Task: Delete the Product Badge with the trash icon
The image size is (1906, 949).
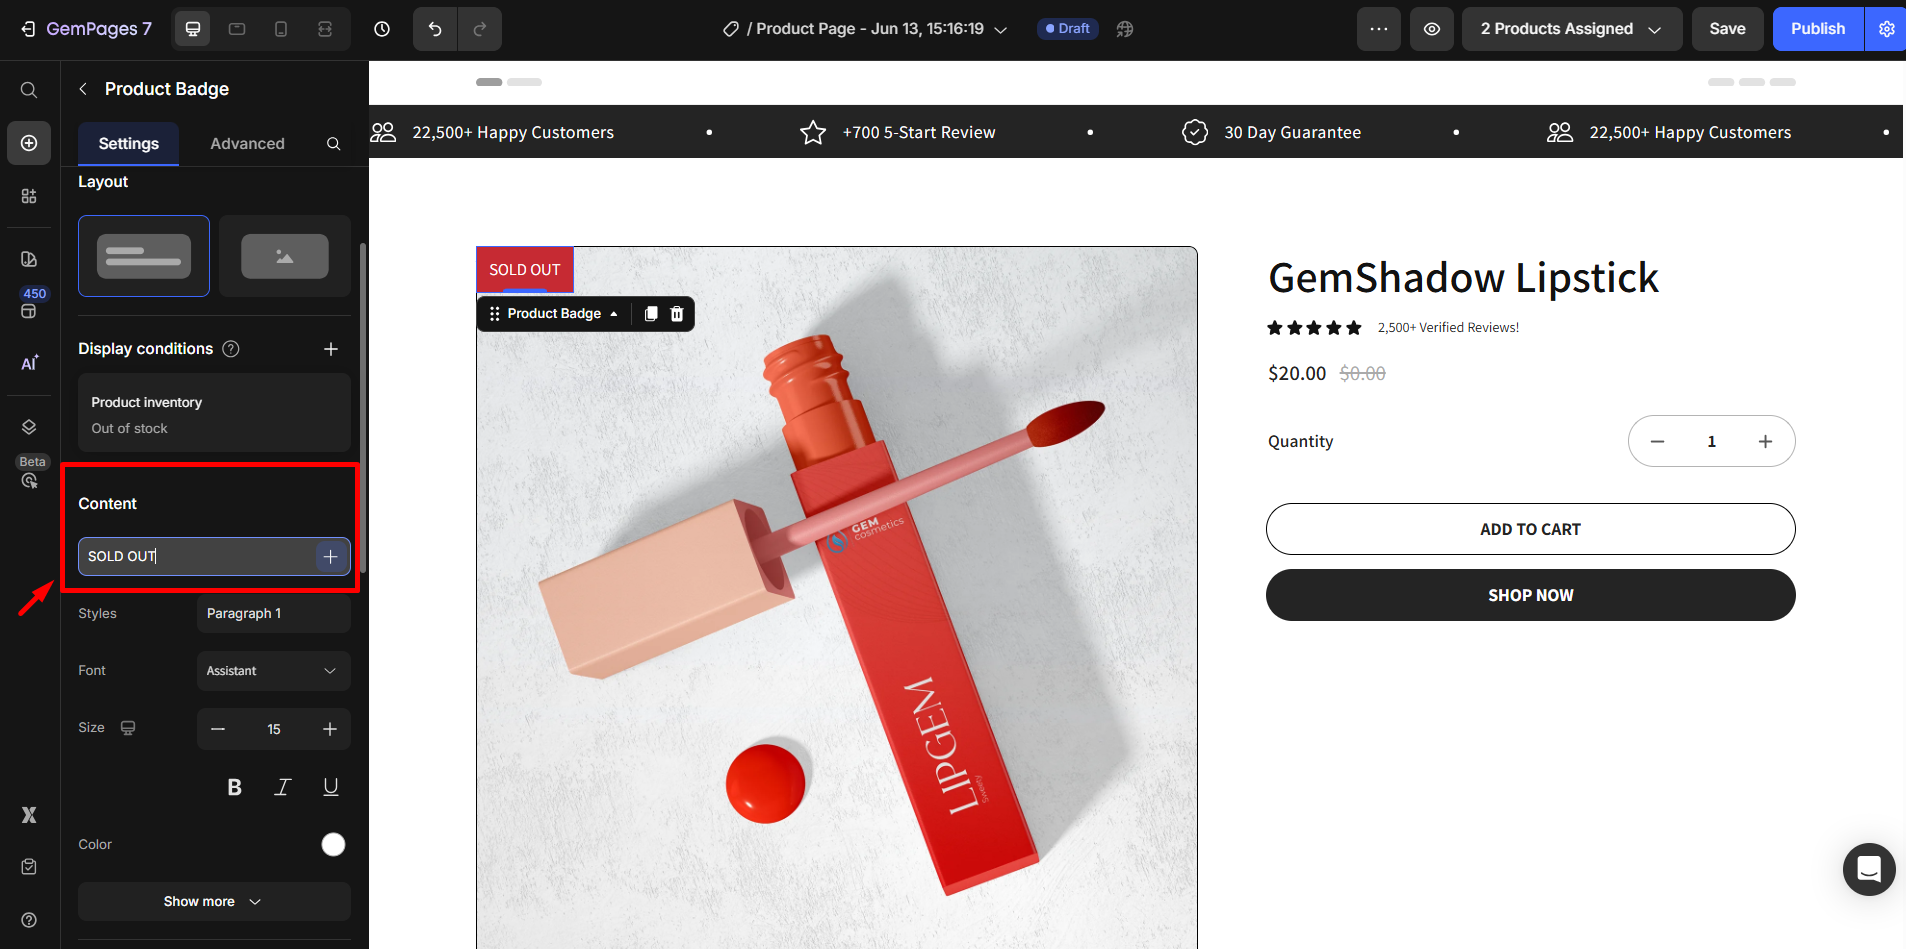Action: coord(677,313)
